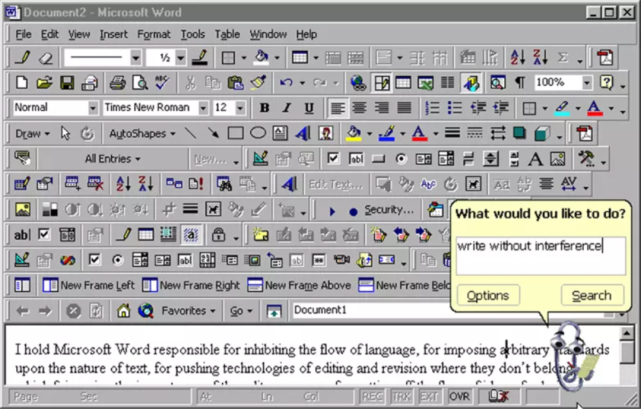Apply numbered list formatting
641x409 pixels.
(x=432, y=108)
